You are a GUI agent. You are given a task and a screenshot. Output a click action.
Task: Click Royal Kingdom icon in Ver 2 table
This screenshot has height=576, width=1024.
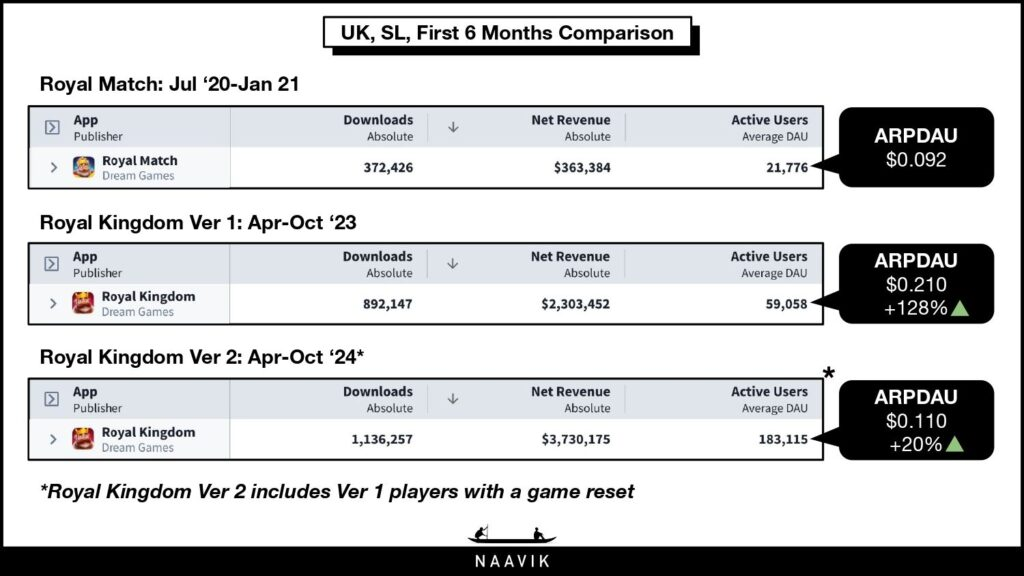coord(83,439)
